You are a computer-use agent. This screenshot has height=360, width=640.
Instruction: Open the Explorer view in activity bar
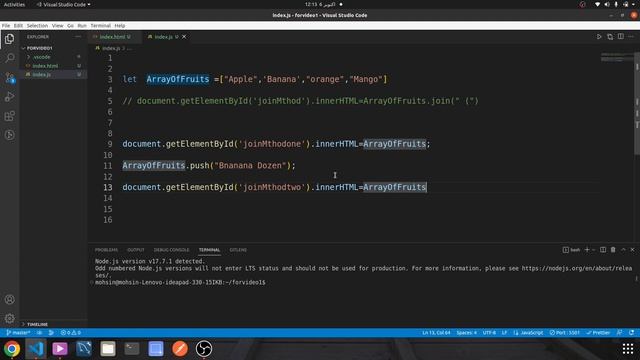click(9, 39)
